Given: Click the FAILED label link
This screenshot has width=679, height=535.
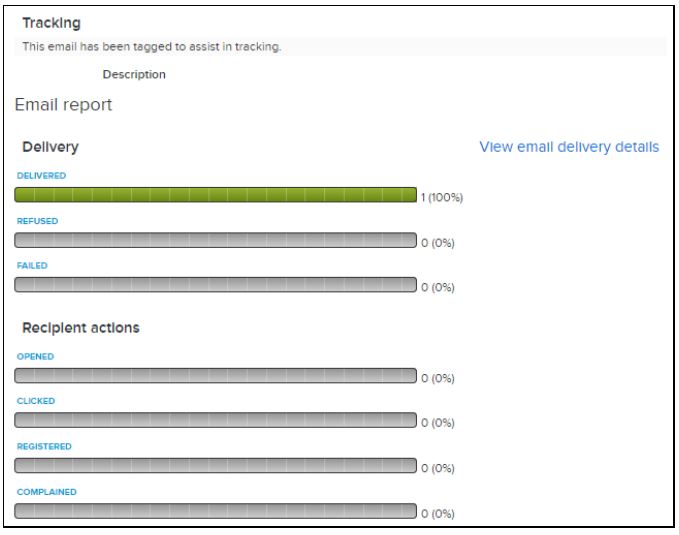Looking at the screenshot, I should [x=32, y=266].
